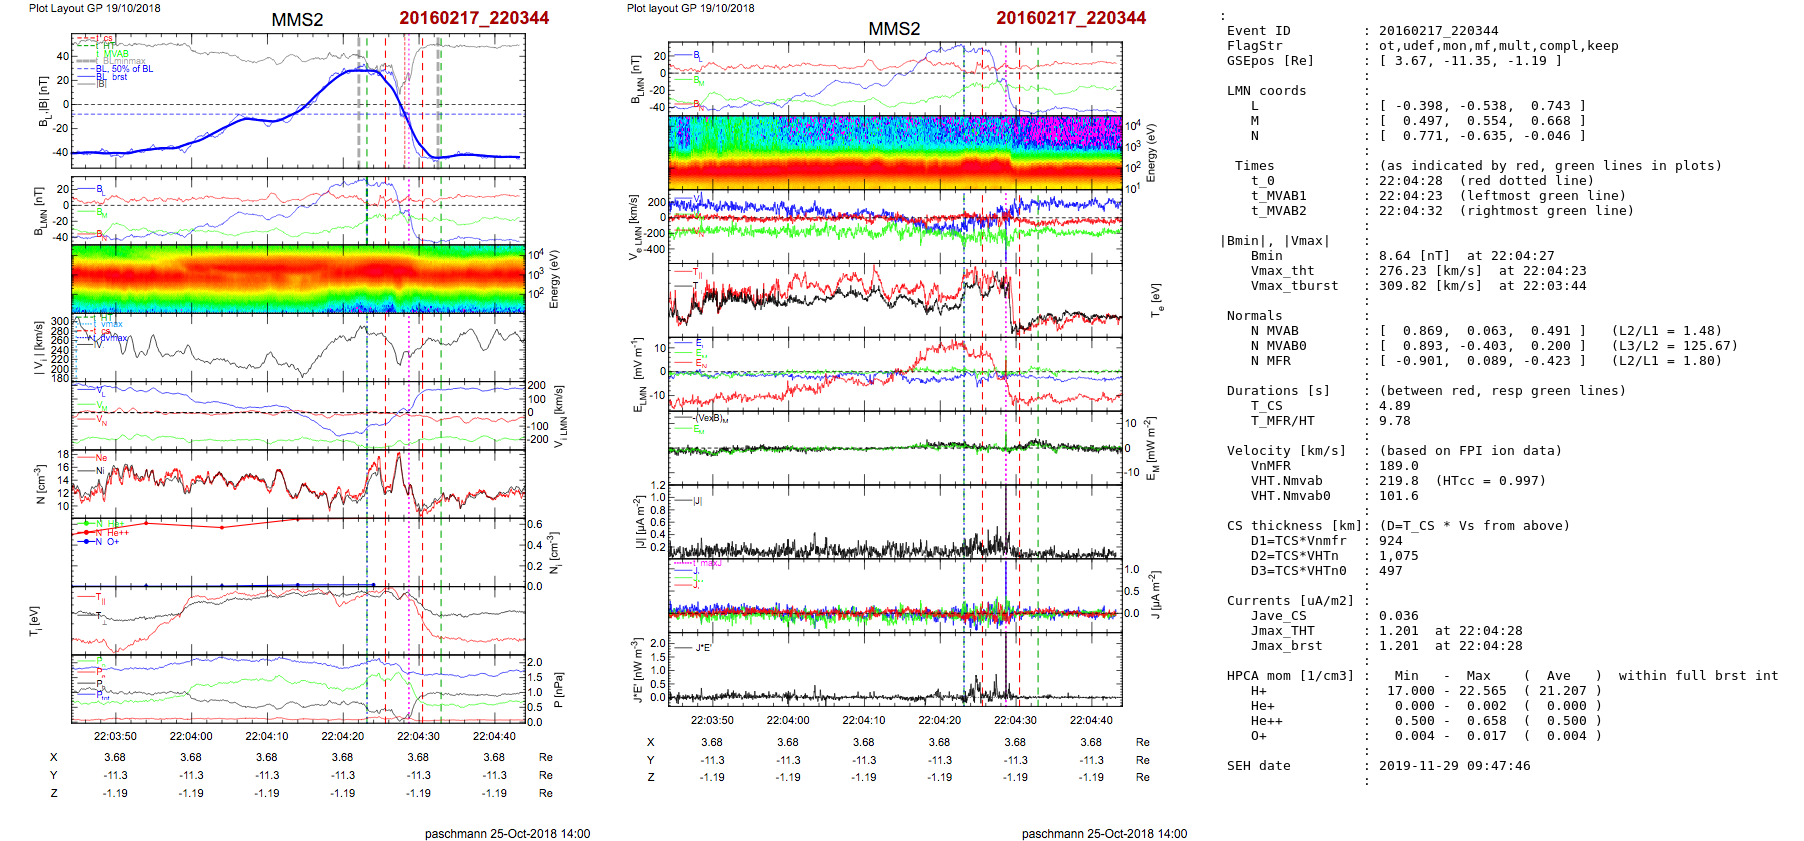Screen dimensions: 1804x841
Task: Click the LMN coords section heading
Action: [1266, 91]
